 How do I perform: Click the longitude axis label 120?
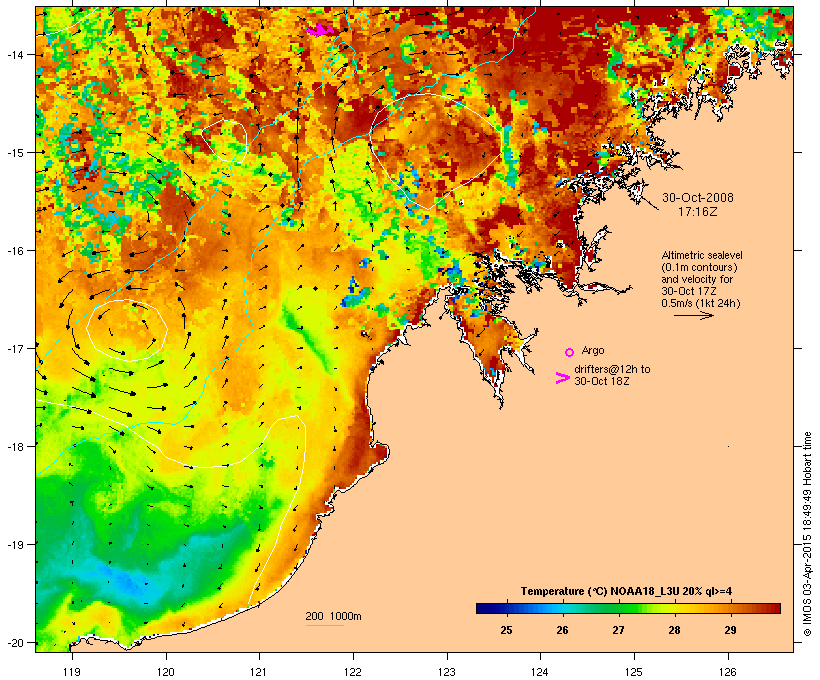[166, 672]
